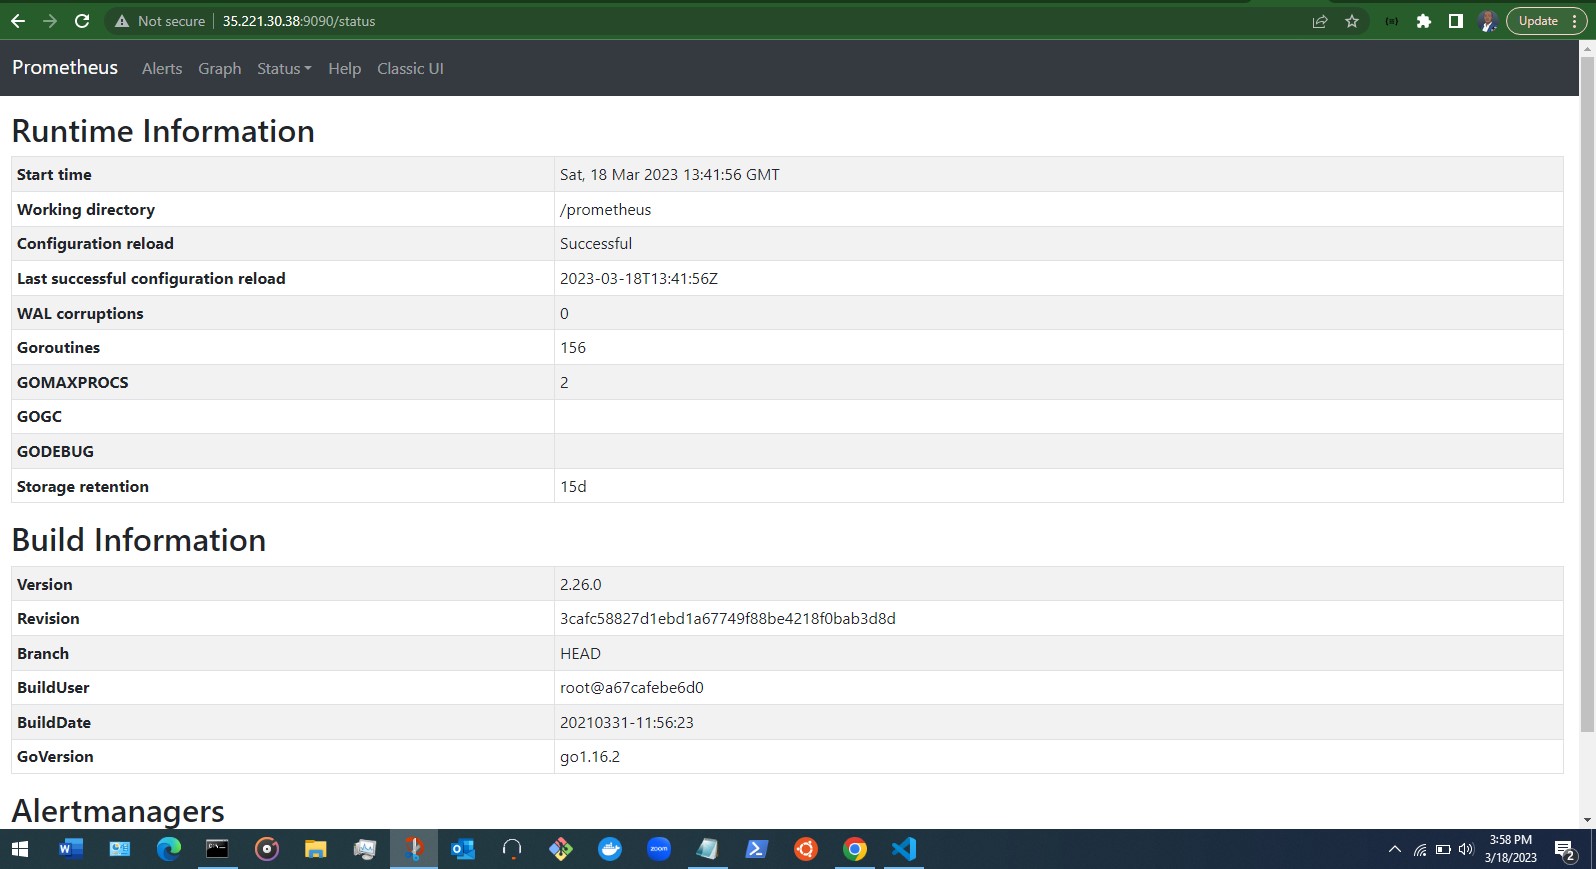This screenshot has width=1596, height=869.
Task: Open File Explorer from the taskbar
Action: point(316,849)
